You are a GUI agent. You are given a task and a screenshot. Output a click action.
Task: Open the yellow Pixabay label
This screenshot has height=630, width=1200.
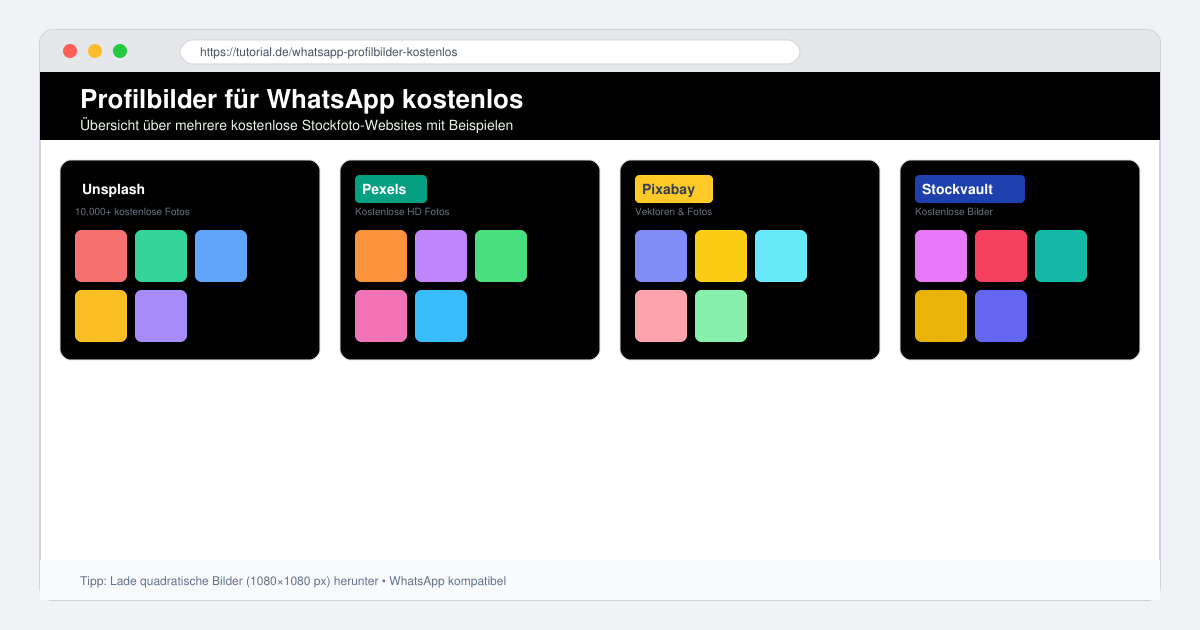[674, 189]
